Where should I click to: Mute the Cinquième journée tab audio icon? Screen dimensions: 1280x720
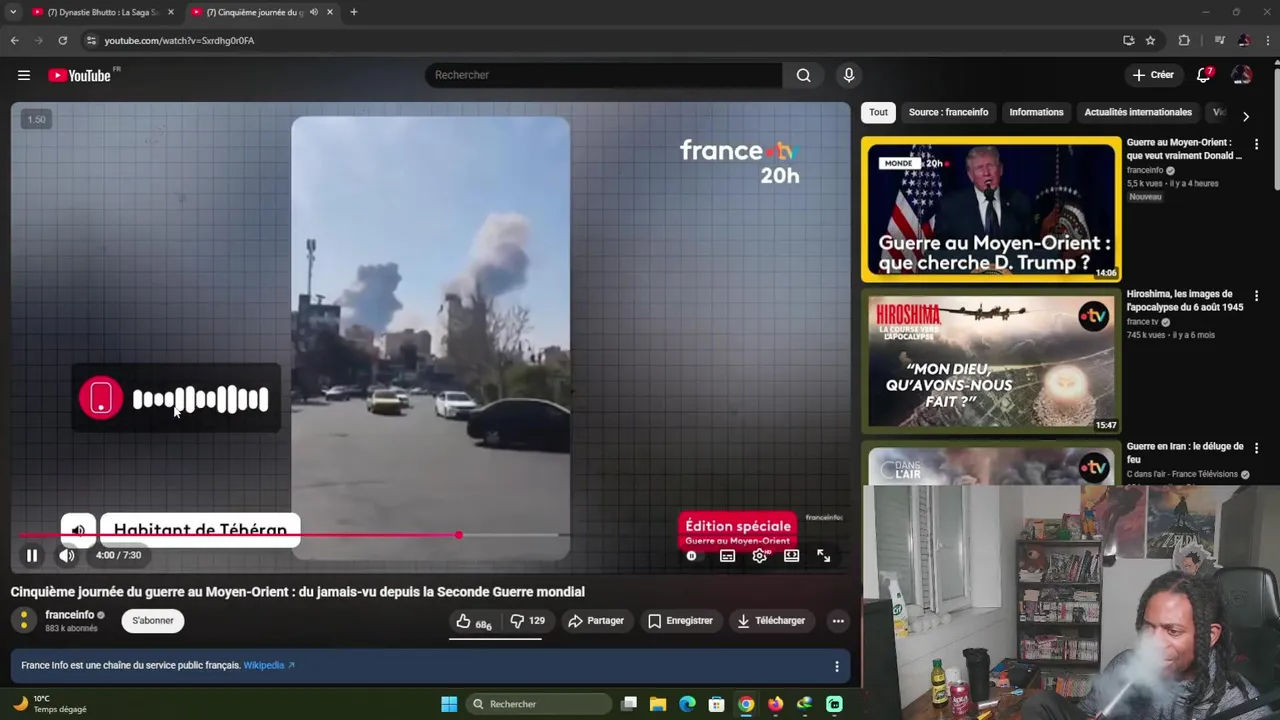click(x=314, y=12)
